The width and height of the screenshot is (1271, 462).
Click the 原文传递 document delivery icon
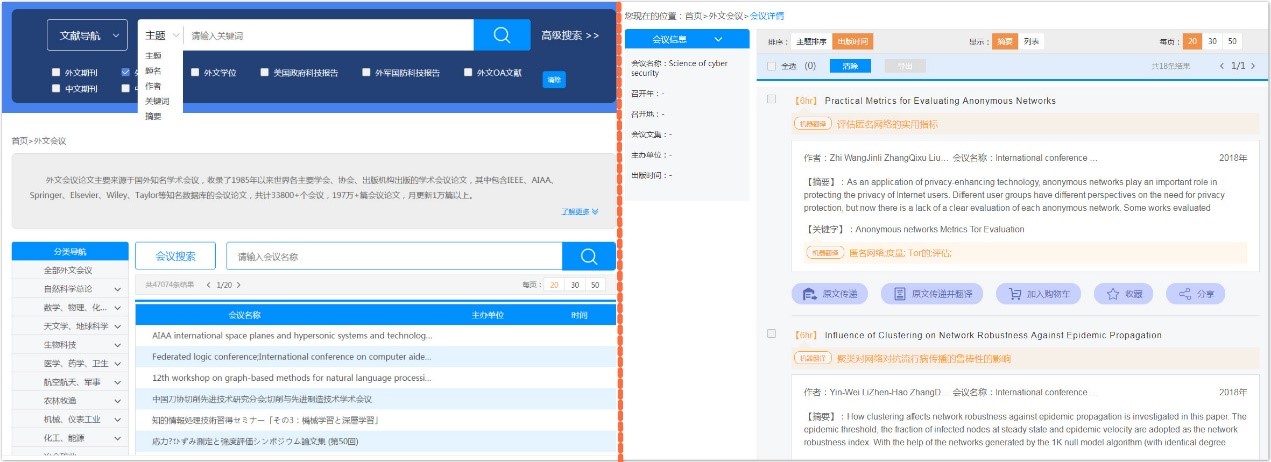[x=807, y=294]
